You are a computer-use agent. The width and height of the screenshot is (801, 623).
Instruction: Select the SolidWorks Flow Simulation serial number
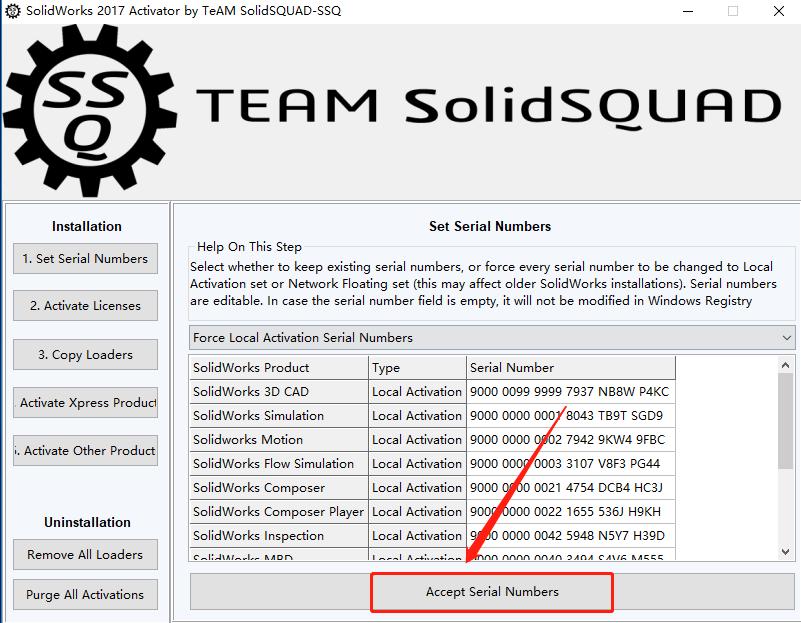(569, 463)
